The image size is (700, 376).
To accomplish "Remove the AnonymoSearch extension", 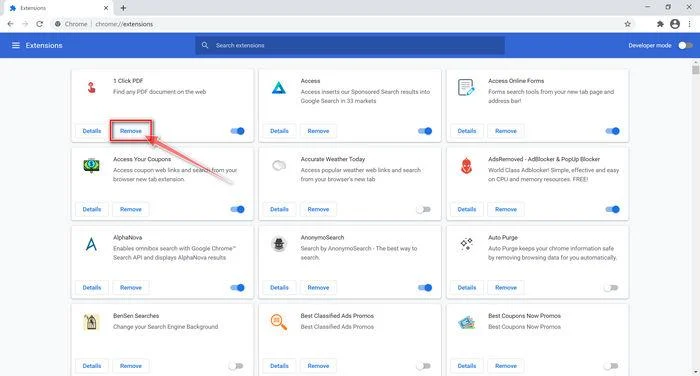I will 318,288.
